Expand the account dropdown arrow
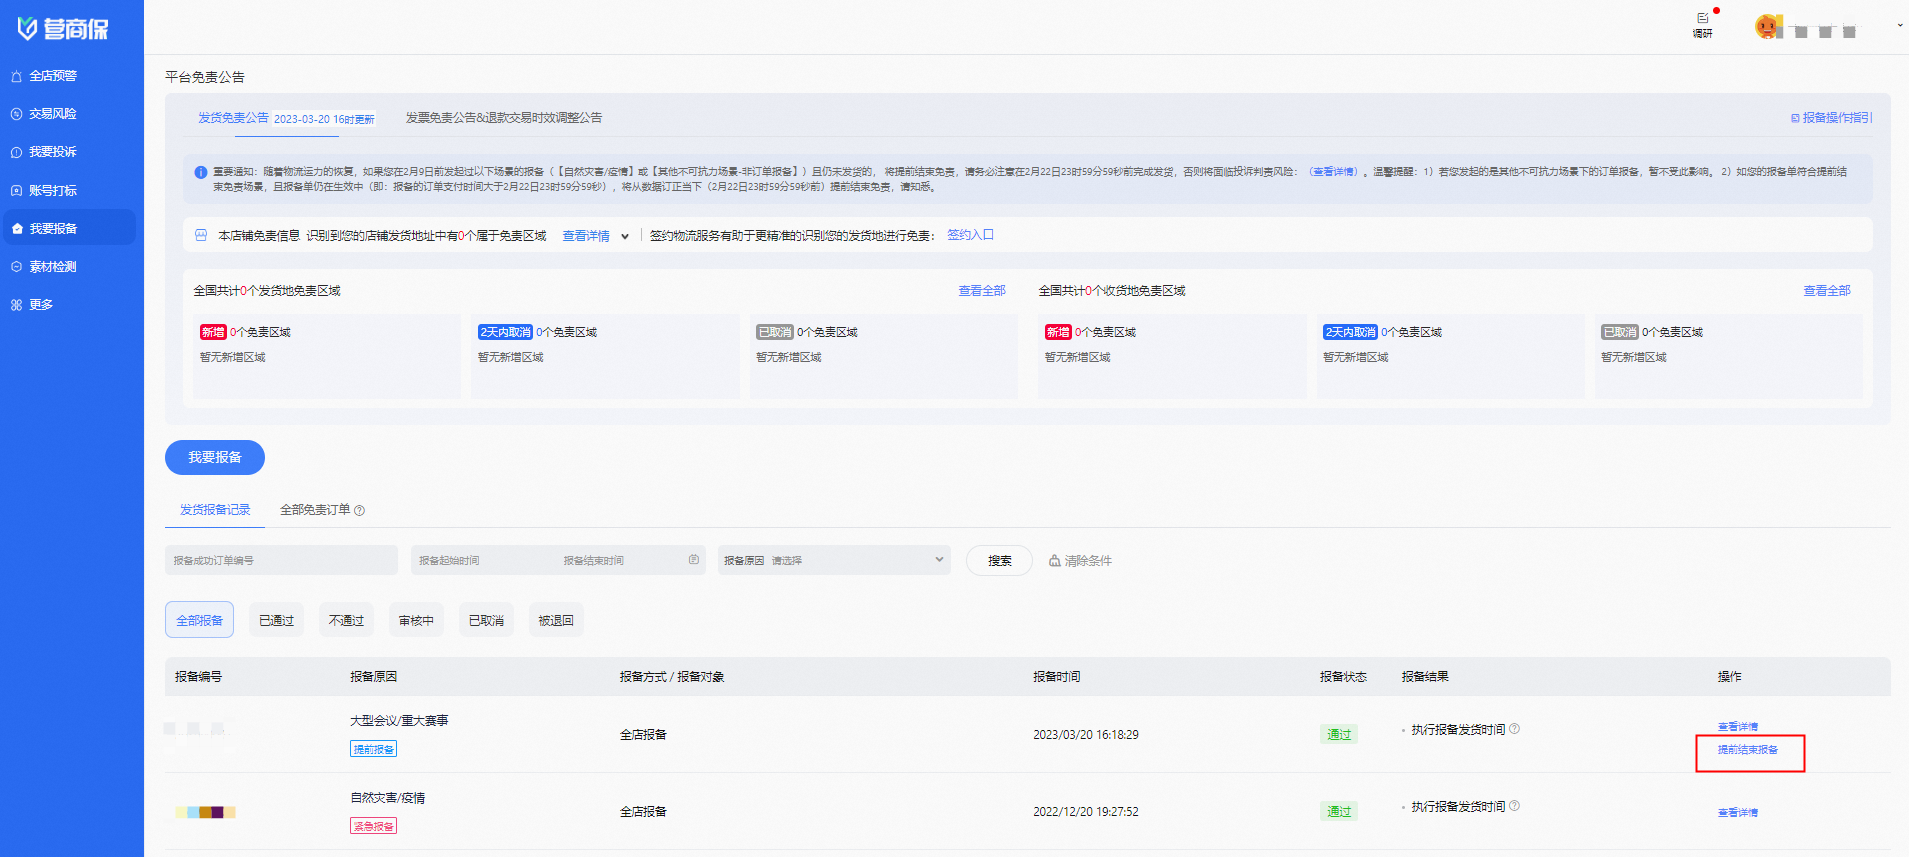The width and height of the screenshot is (1909, 857). [1900, 26]
